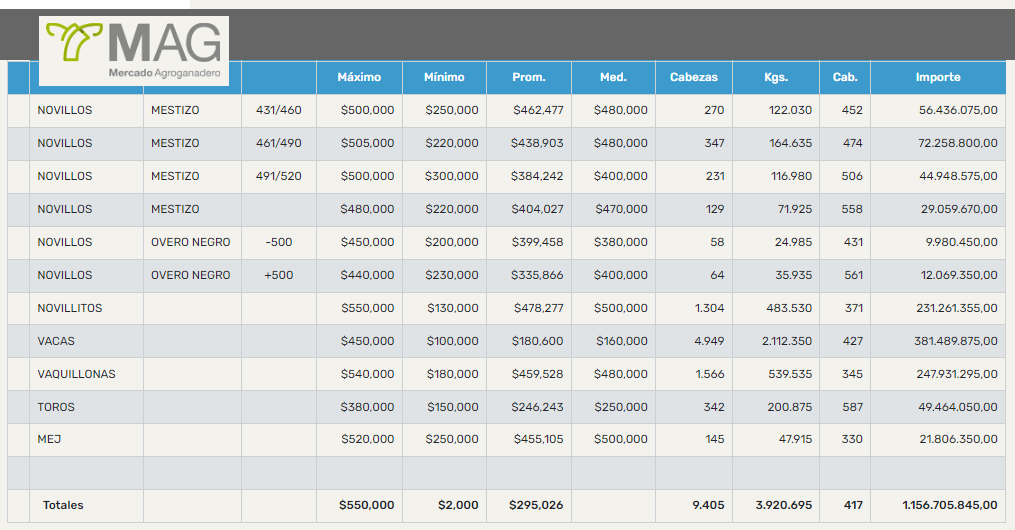Select the 431/460 weight range cell

(278, 110)
